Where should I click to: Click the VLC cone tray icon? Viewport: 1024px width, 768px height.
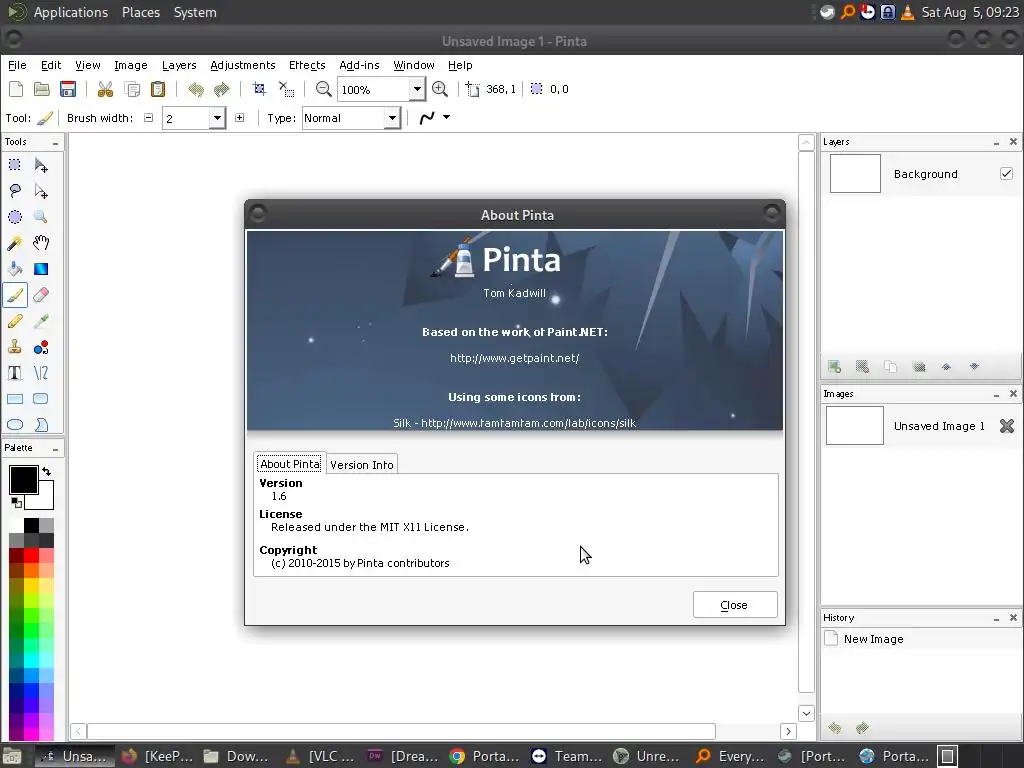(x=907, y=12)
